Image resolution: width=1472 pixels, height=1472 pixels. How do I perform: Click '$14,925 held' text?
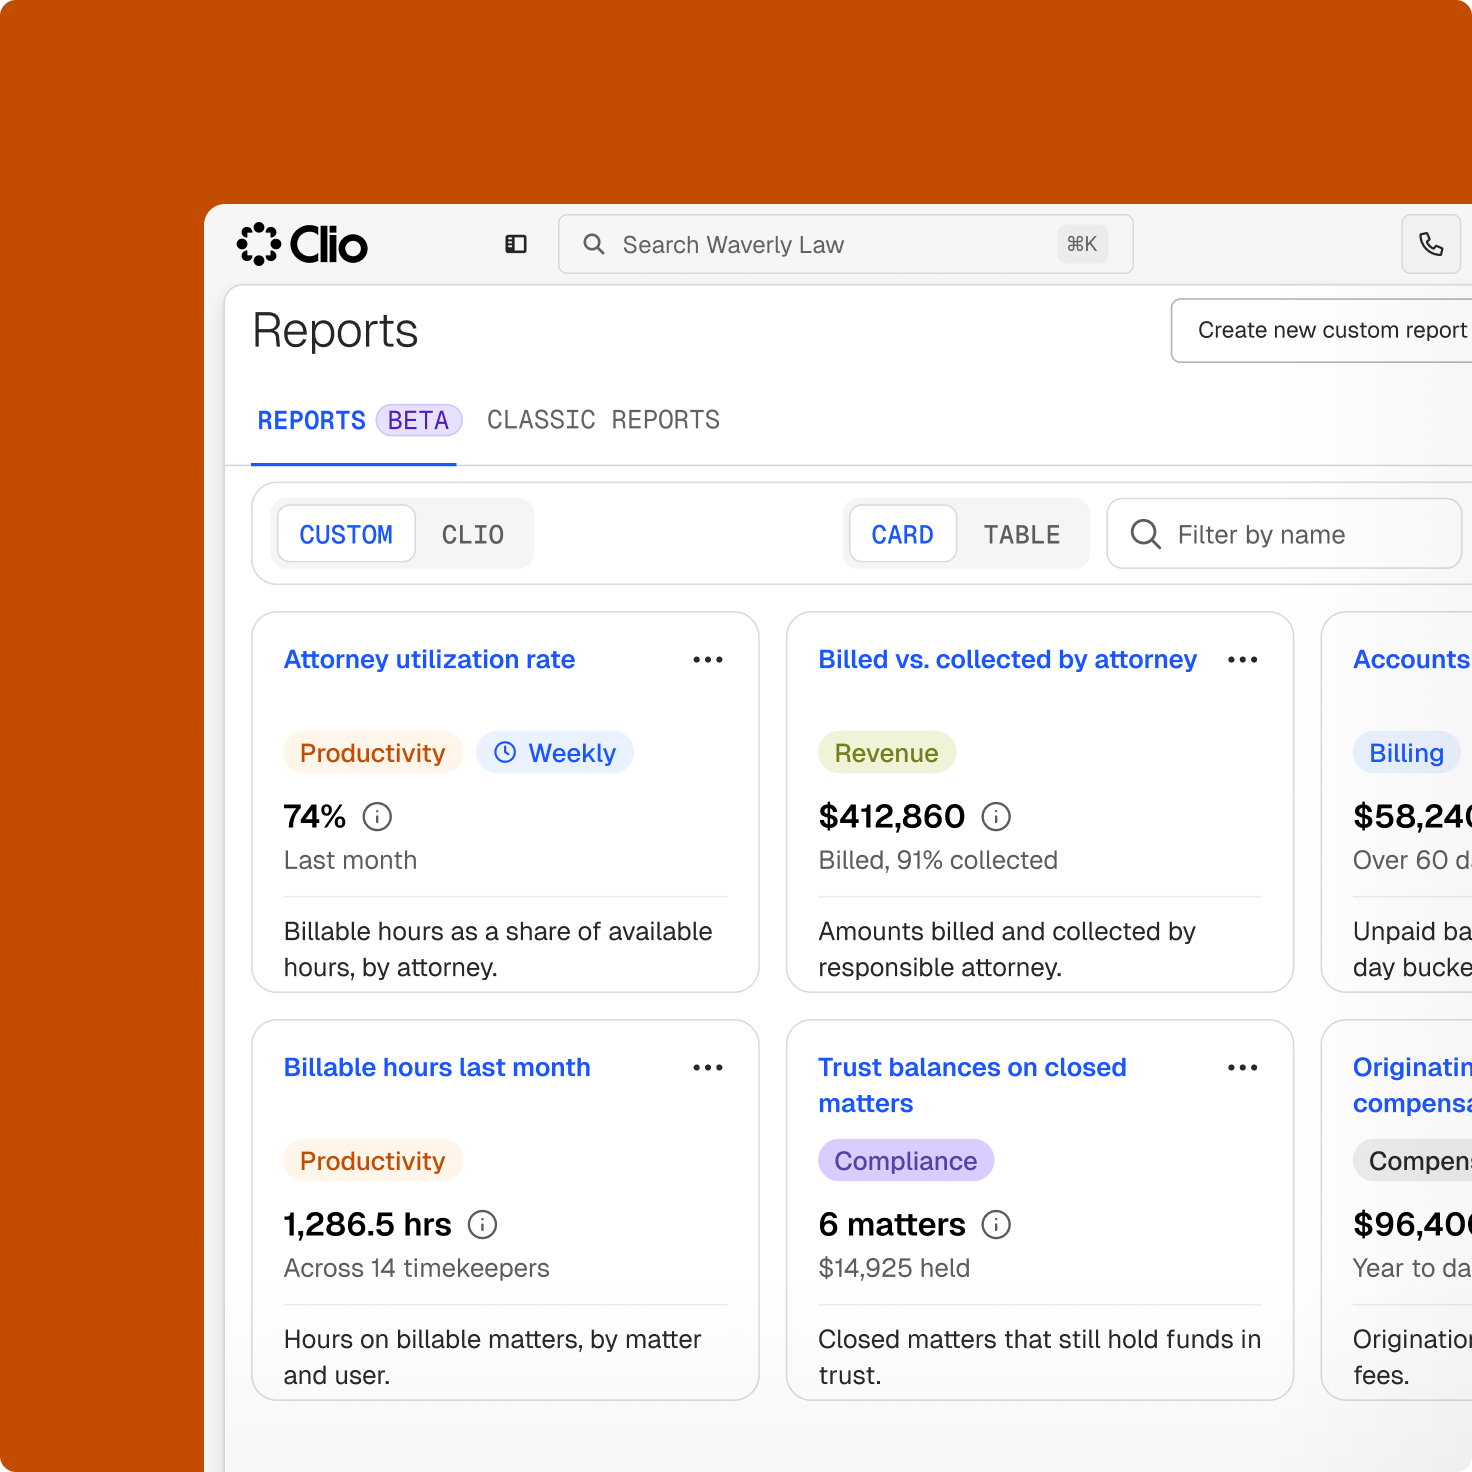point(894,1268)
